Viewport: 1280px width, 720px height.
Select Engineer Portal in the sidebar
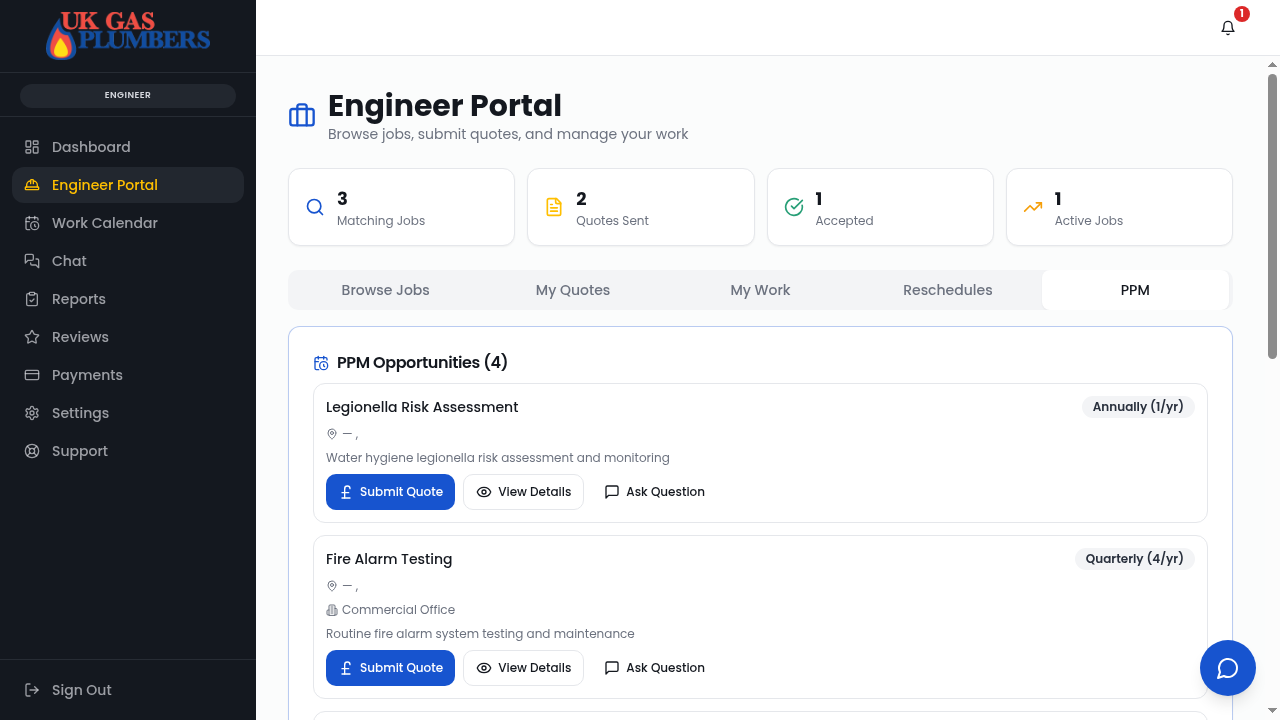128,185
